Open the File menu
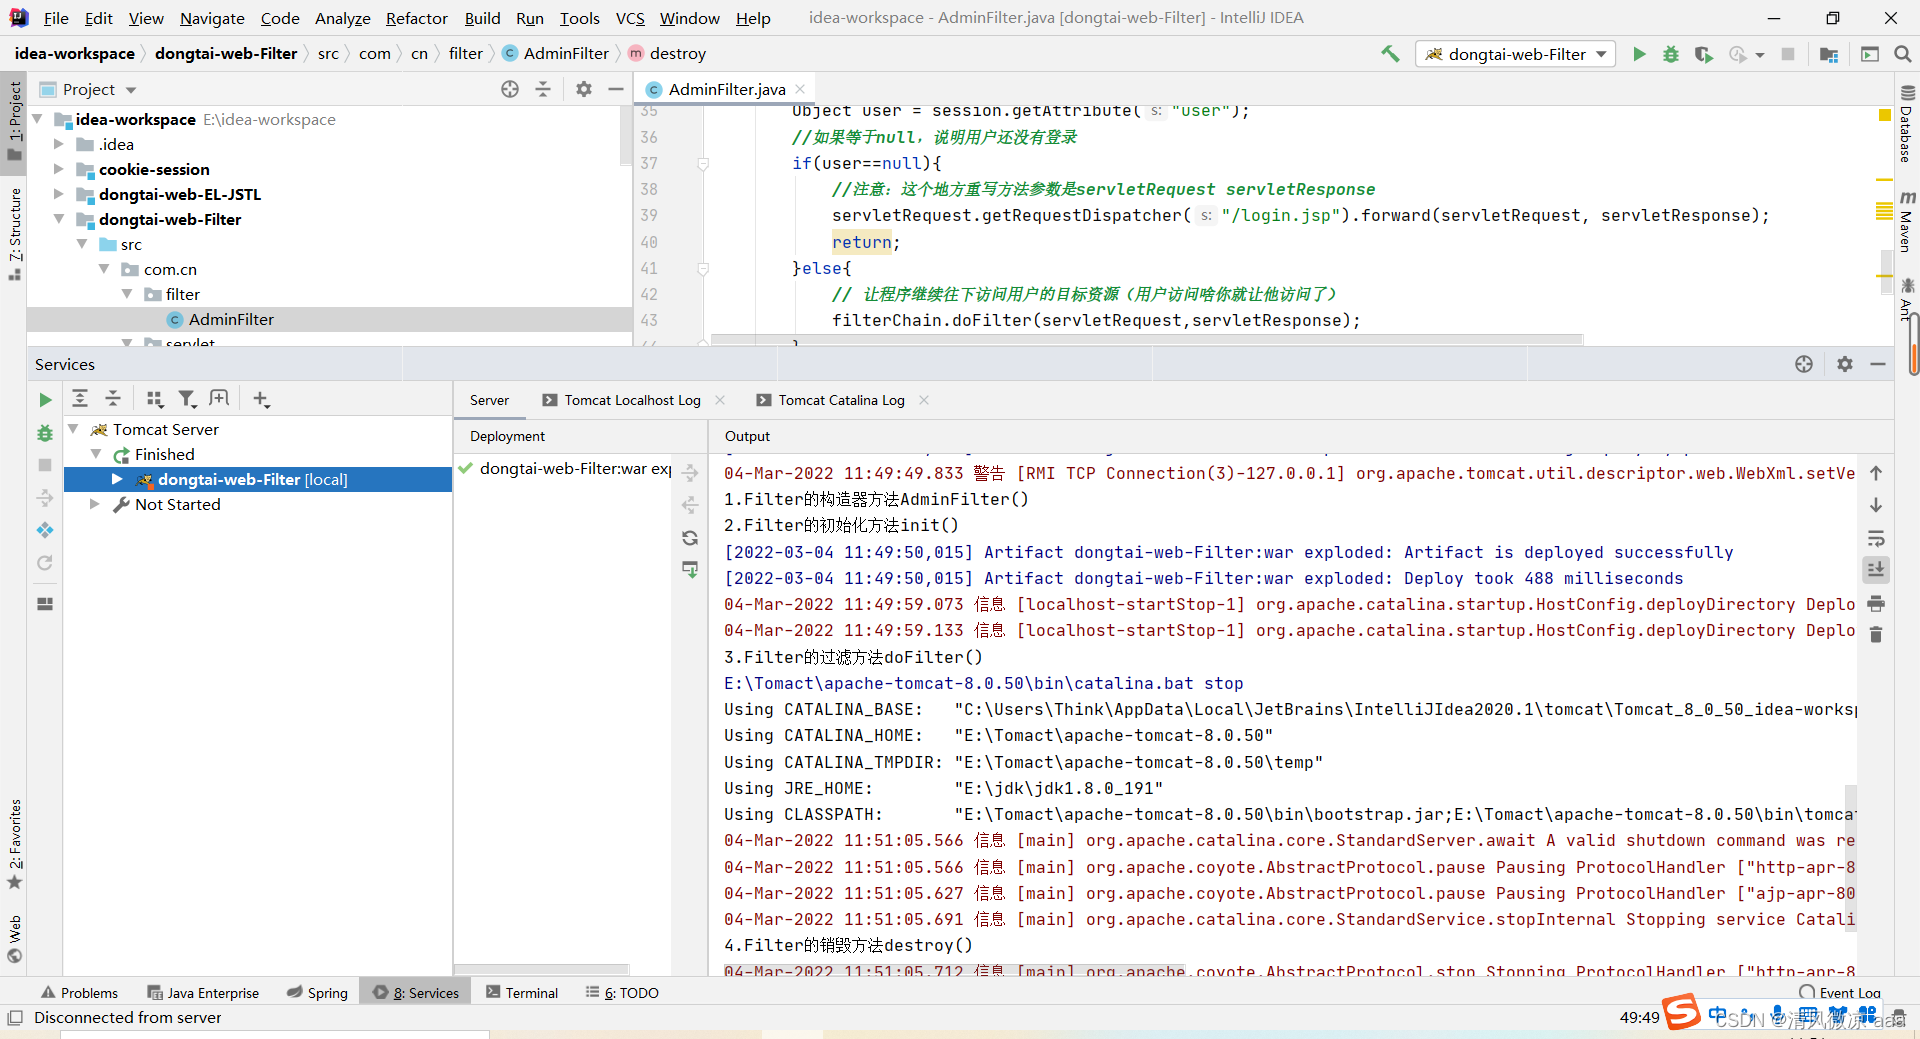Screen dimensions: 1920x1039 click(56, 18)
